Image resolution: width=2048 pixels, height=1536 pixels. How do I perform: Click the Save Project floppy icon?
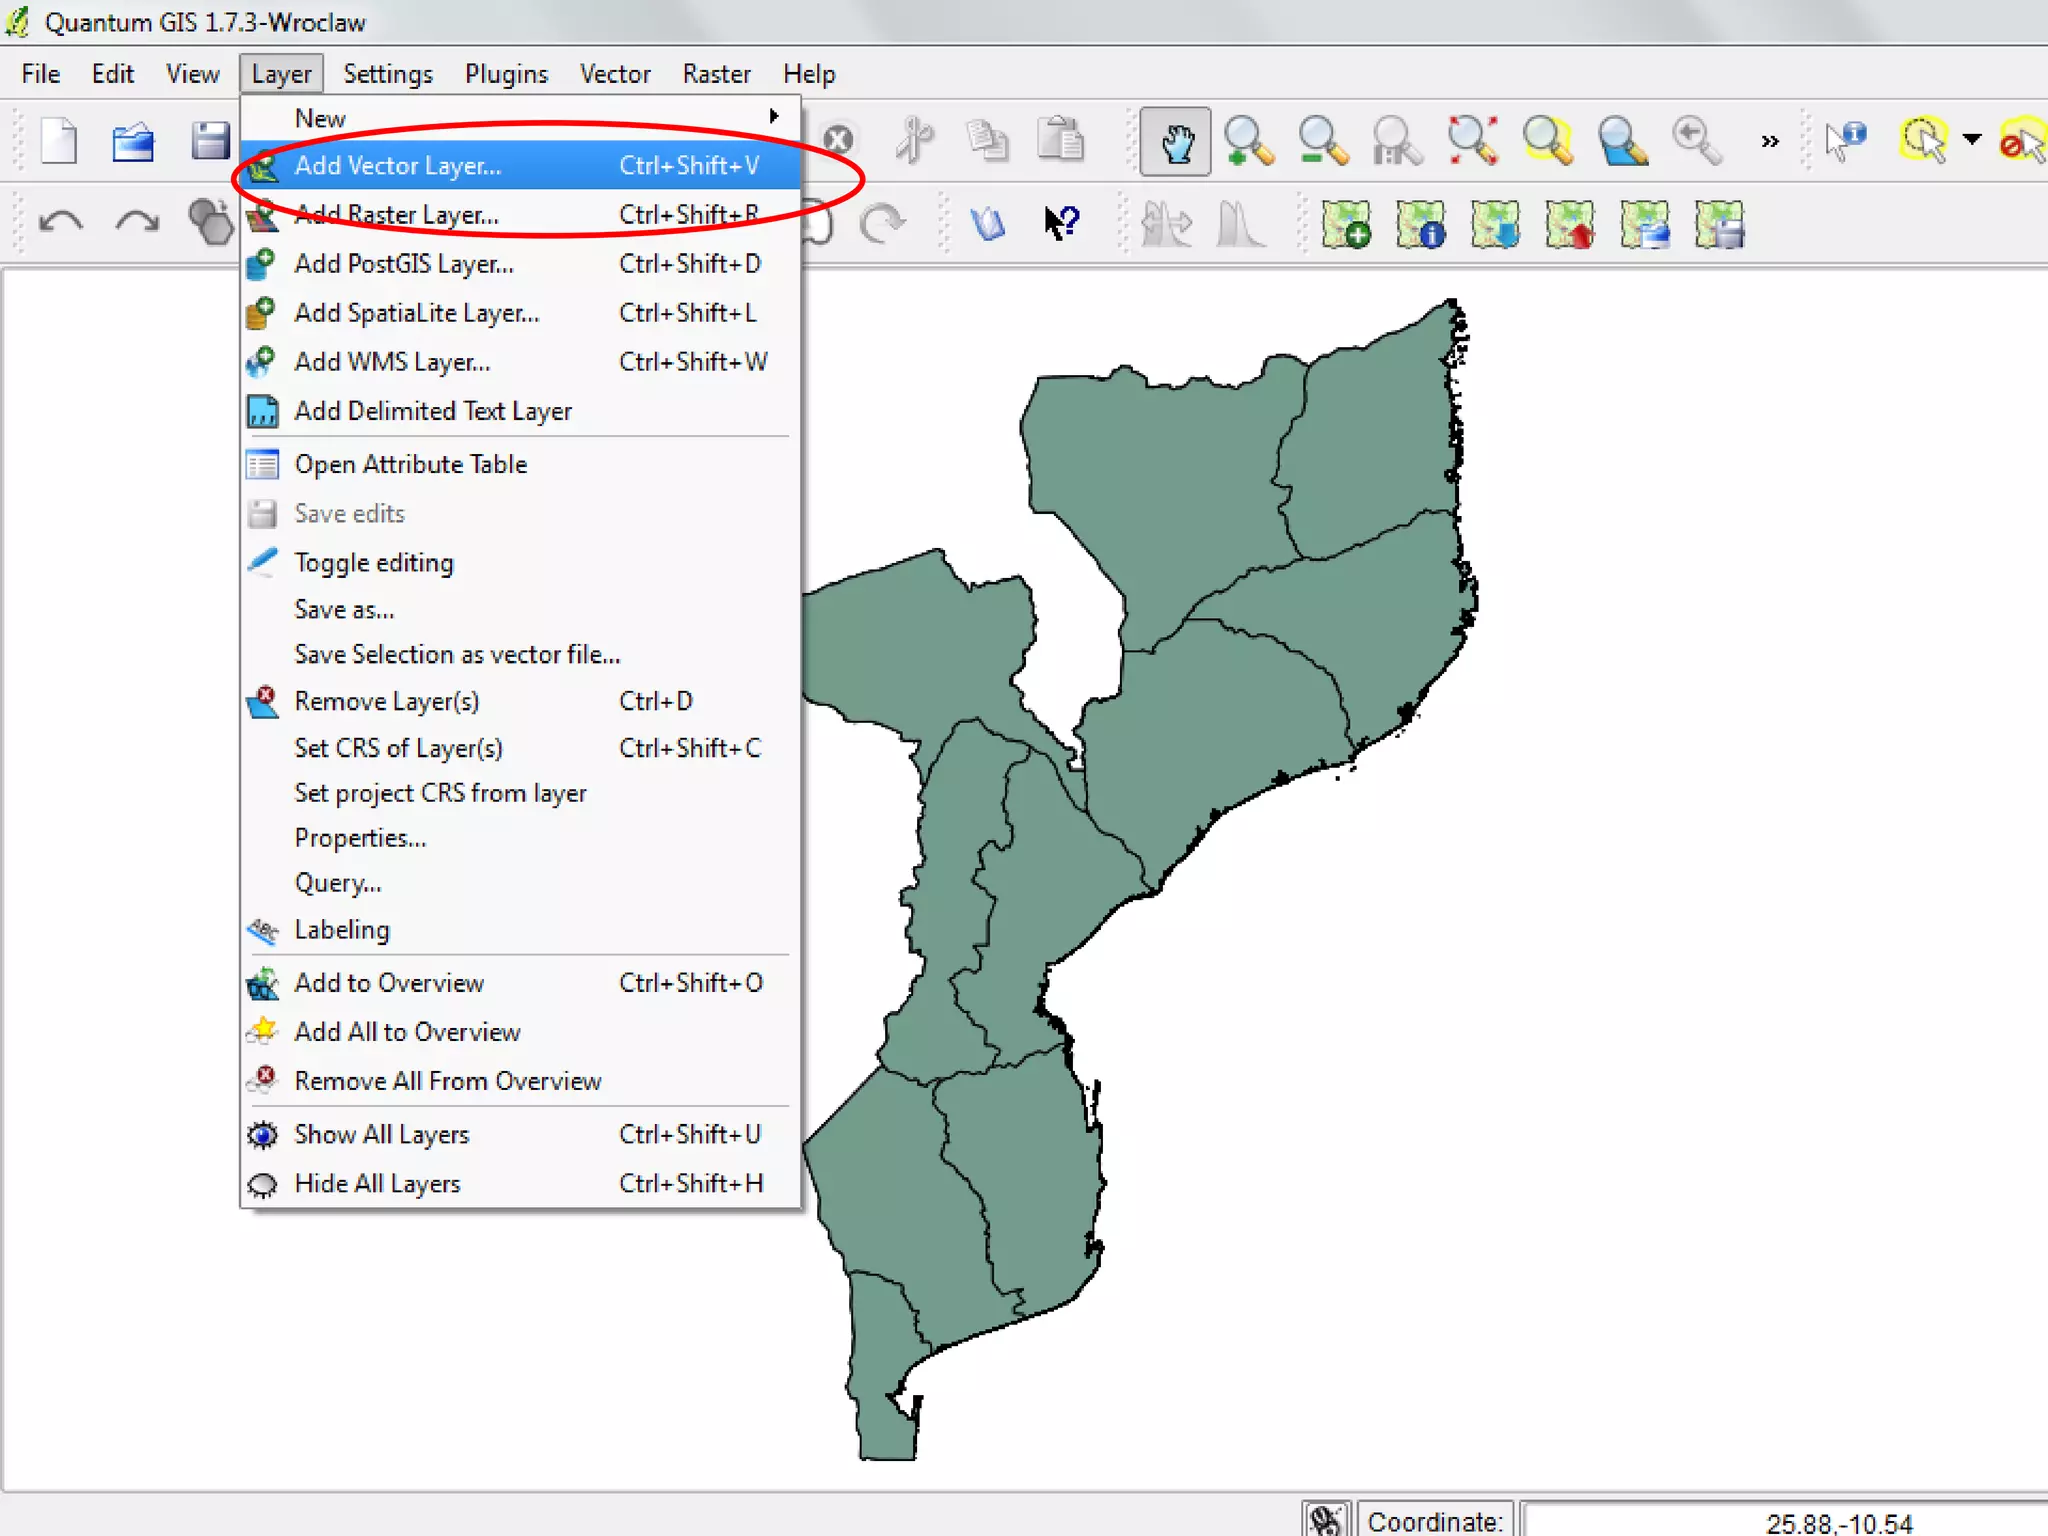(x=209, y=142)
